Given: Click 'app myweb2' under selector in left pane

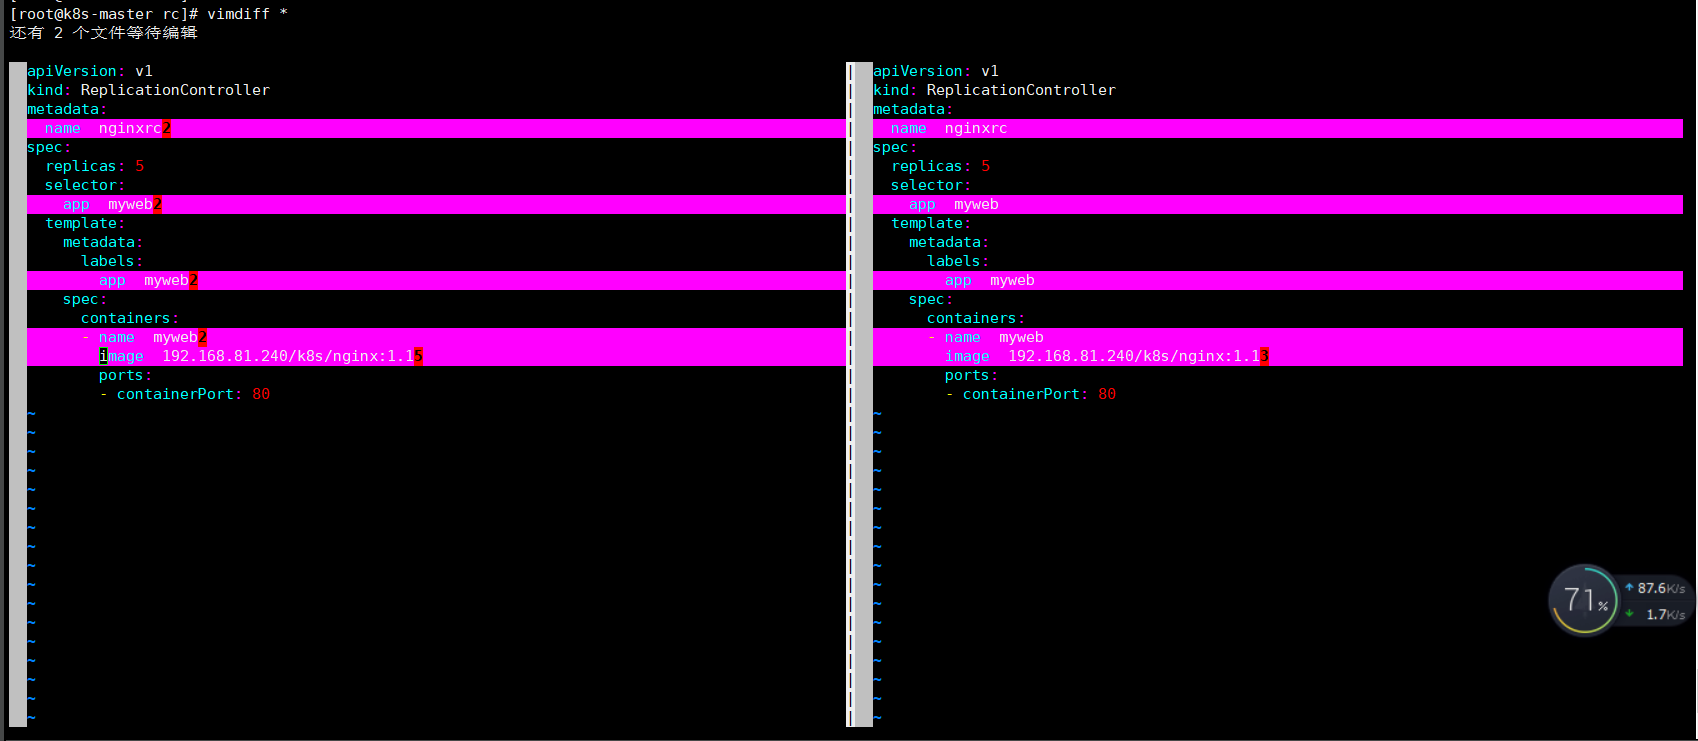Looking at the screenshot, I should click(x=436, y=204).
